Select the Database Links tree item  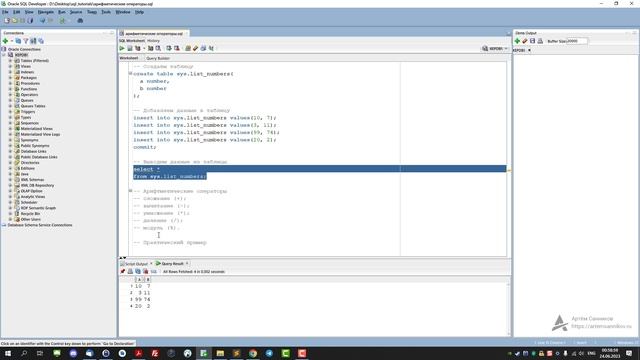[33, 151]
